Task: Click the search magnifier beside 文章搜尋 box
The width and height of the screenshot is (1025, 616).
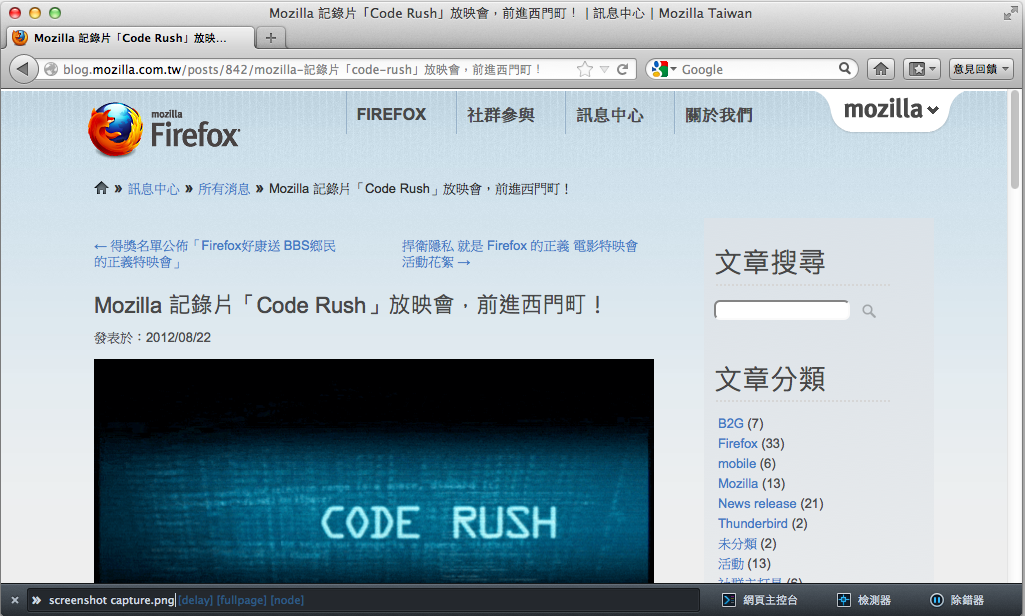Action: 868,311
